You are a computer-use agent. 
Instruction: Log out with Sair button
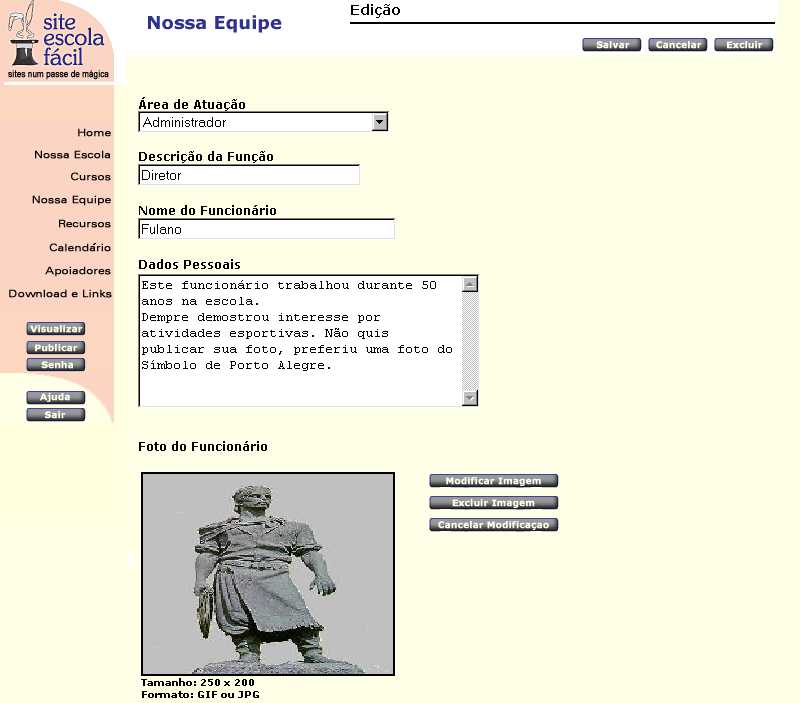(56, 415)
